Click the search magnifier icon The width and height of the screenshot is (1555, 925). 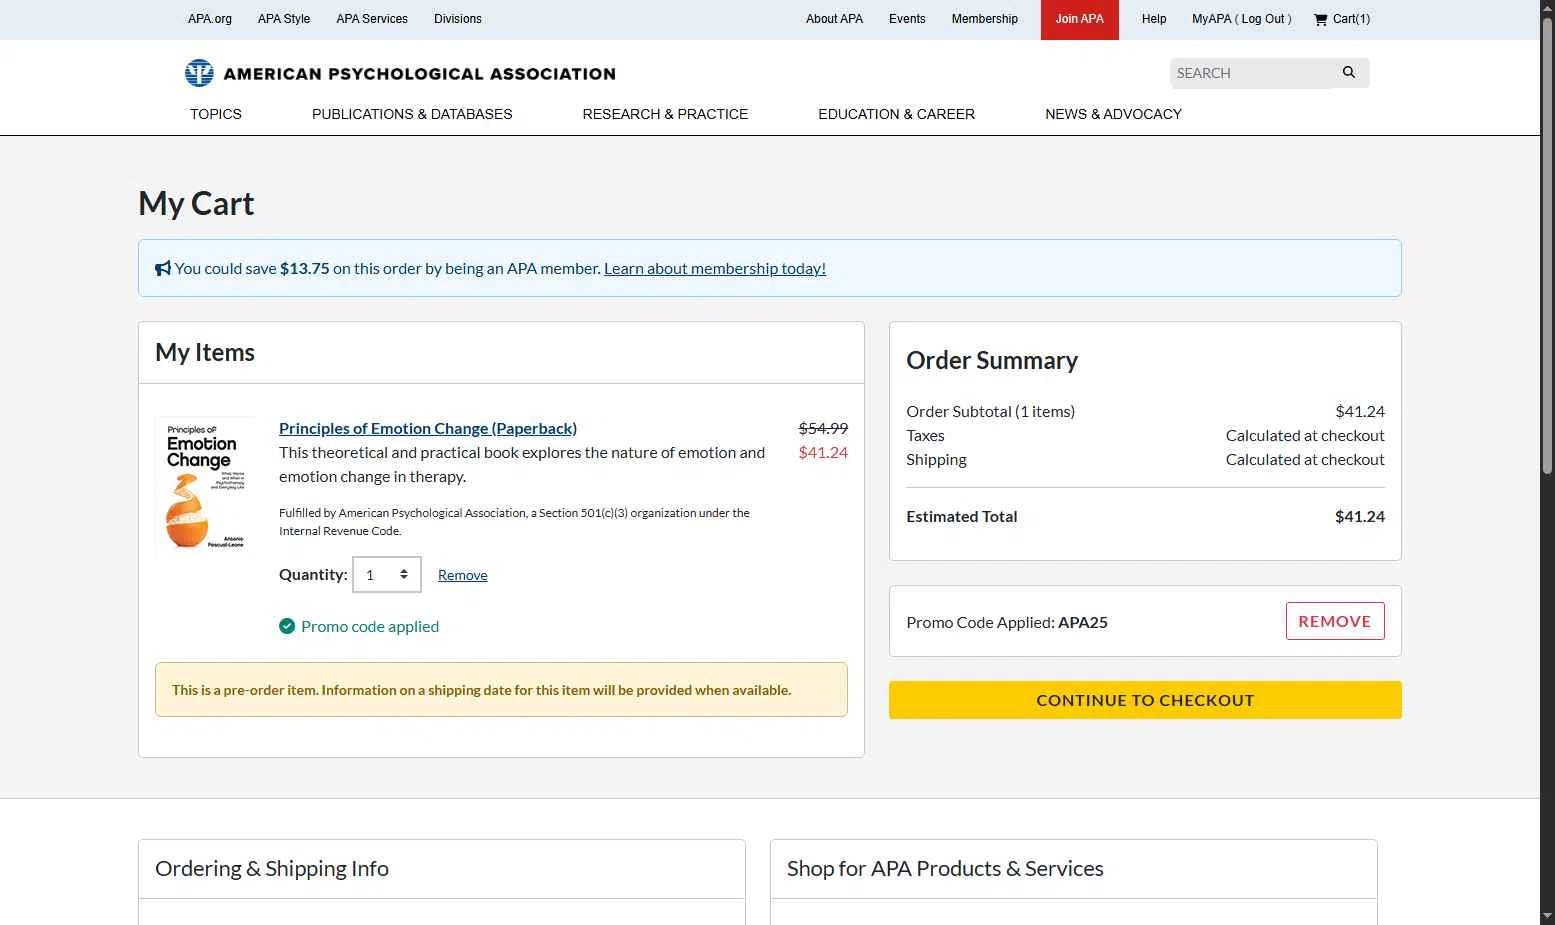tap(1349, 72)
